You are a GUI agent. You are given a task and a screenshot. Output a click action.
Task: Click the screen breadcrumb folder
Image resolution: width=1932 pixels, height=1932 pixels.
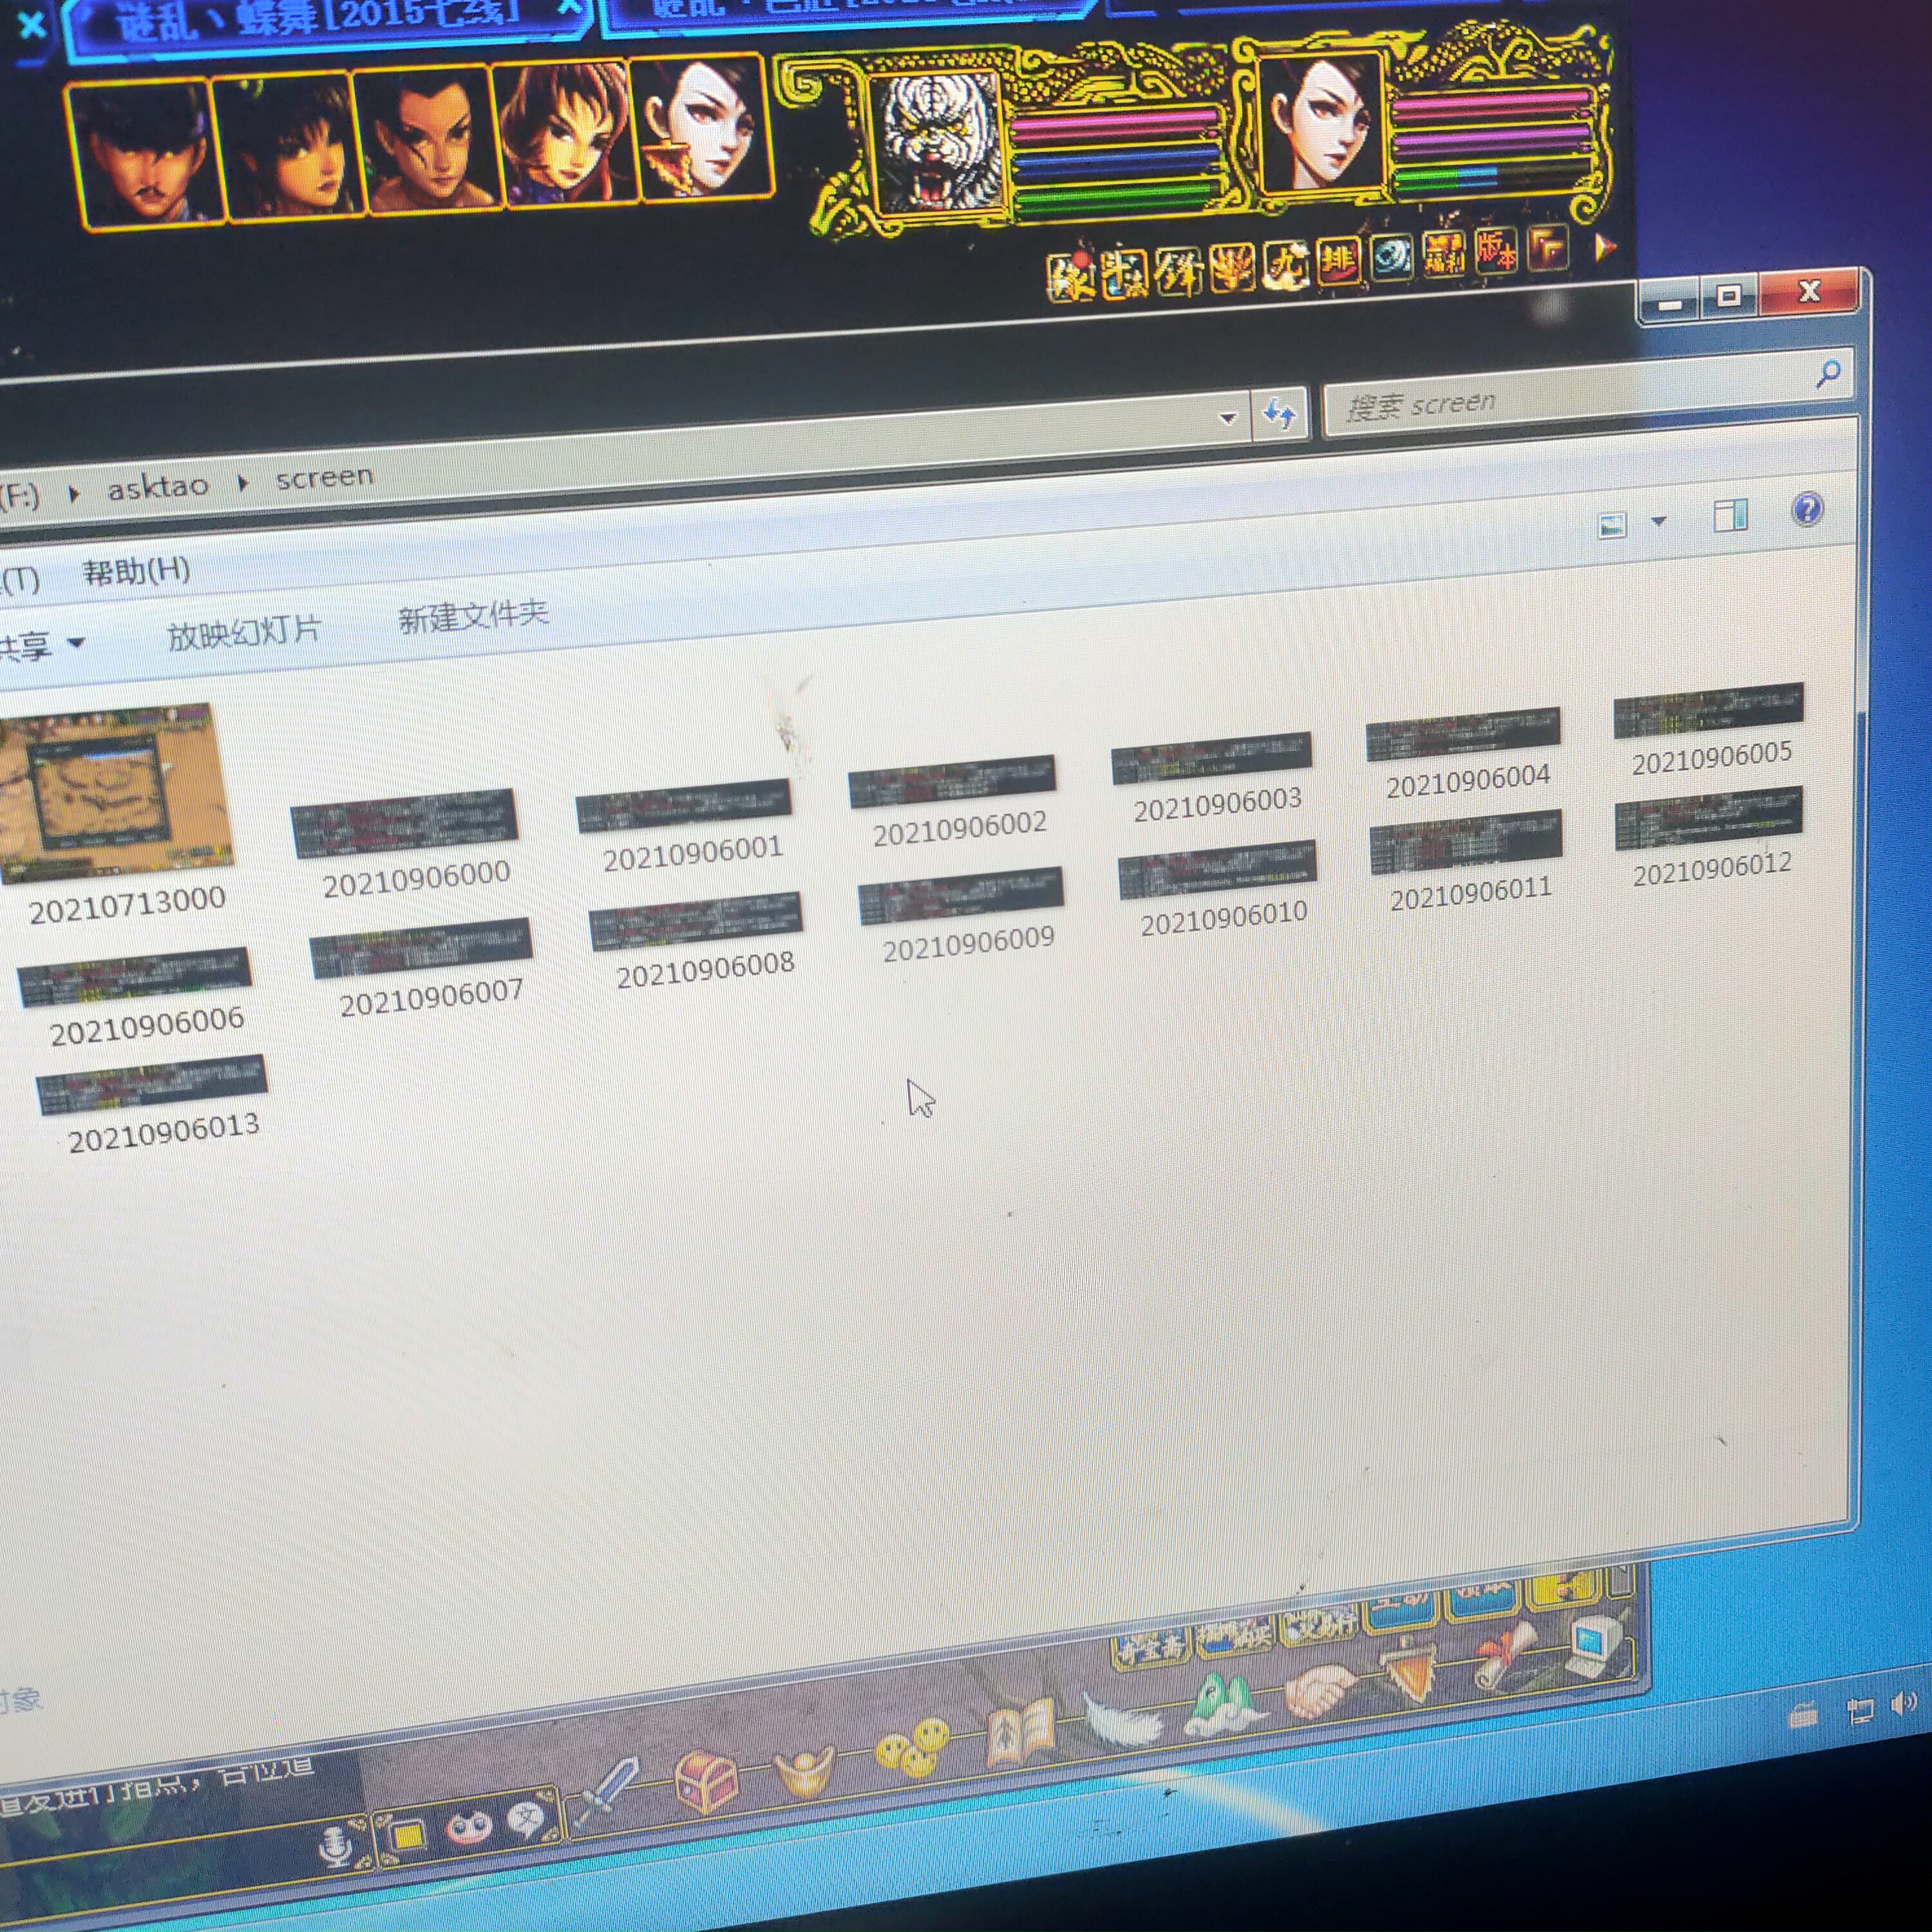pyautogui.click(x=324, y=477)
